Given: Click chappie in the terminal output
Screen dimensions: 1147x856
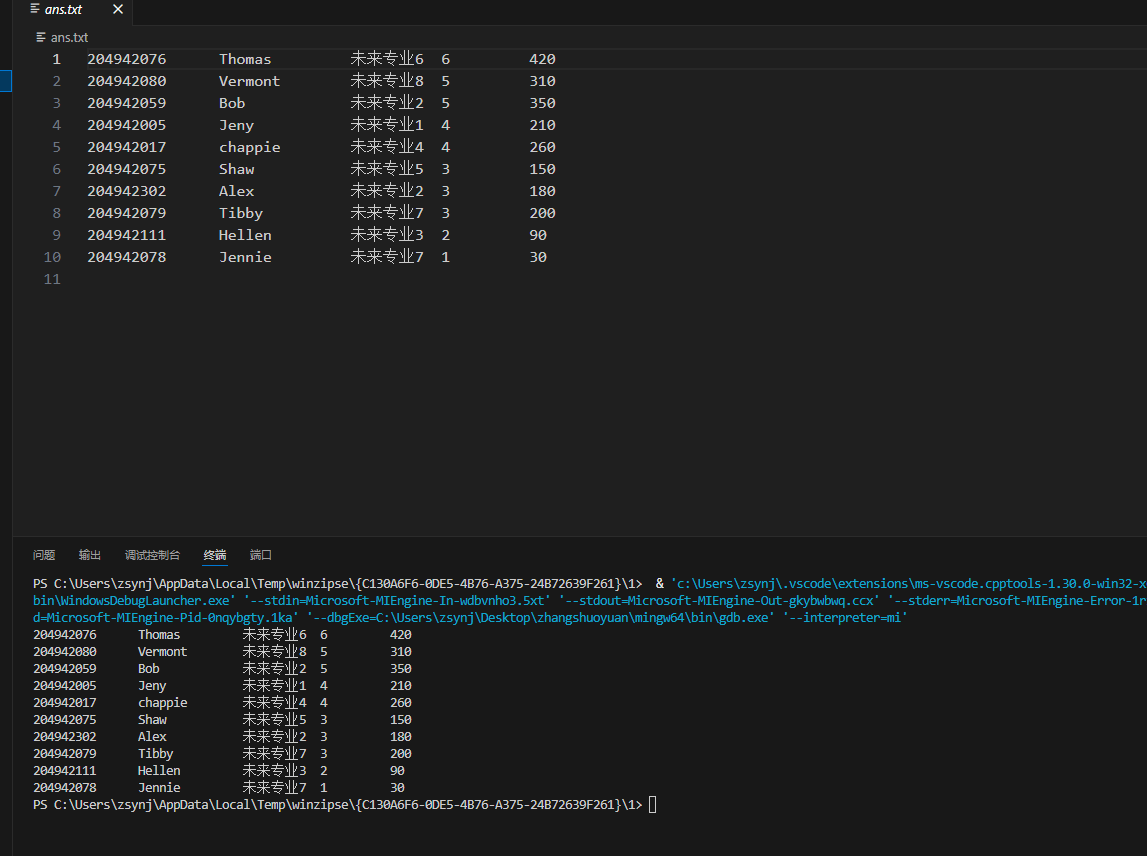Looking at the screenshot, I should [x=162, y=703].
